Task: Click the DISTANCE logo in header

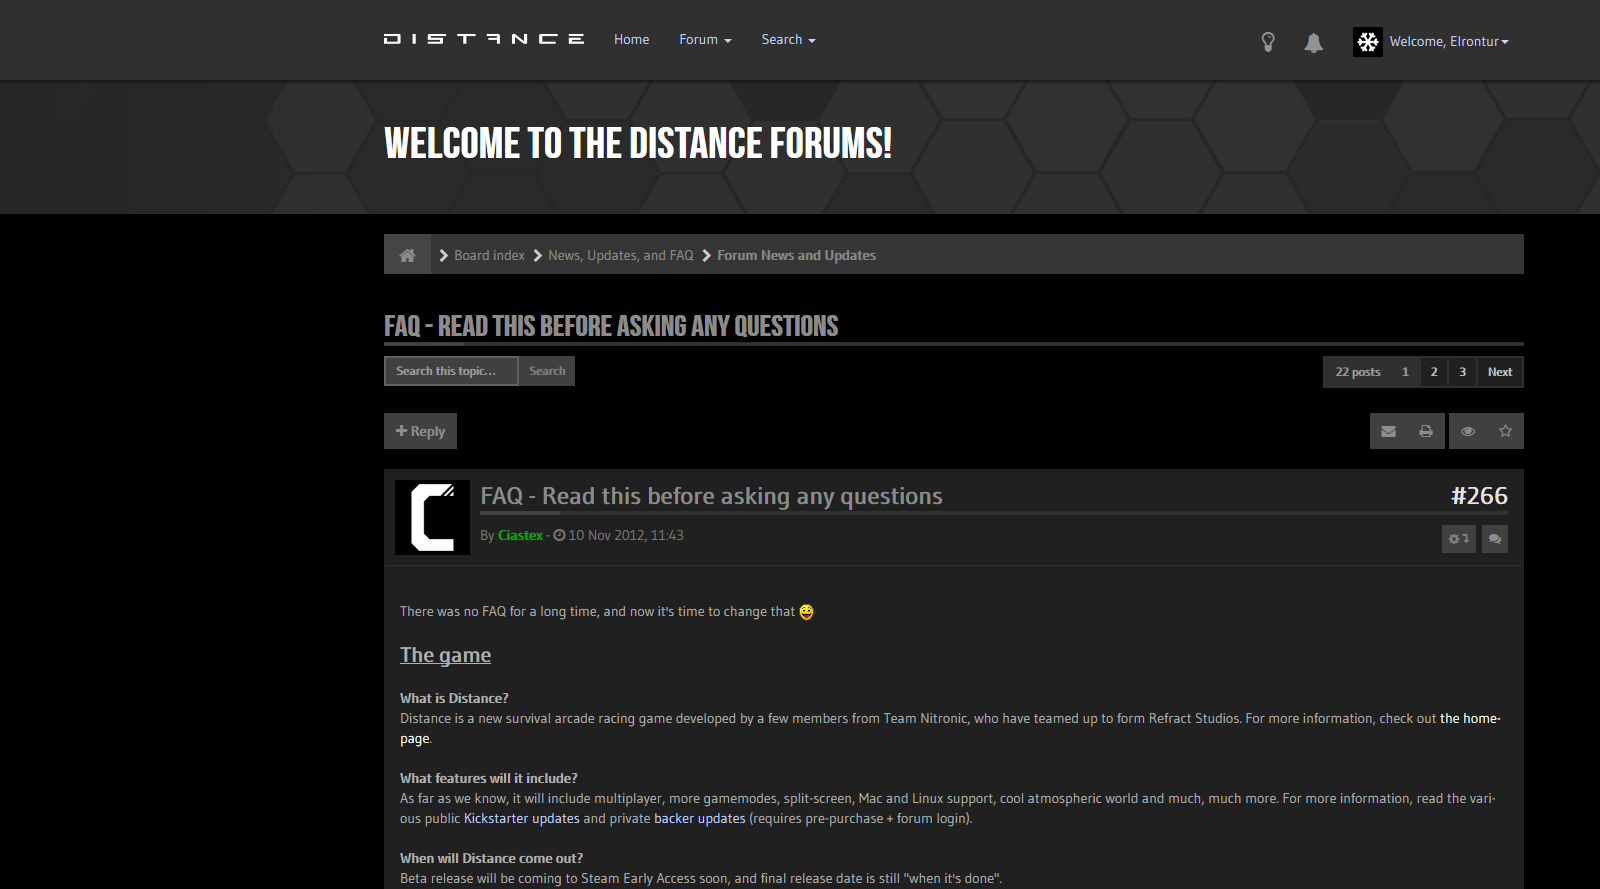Action: 484,39
